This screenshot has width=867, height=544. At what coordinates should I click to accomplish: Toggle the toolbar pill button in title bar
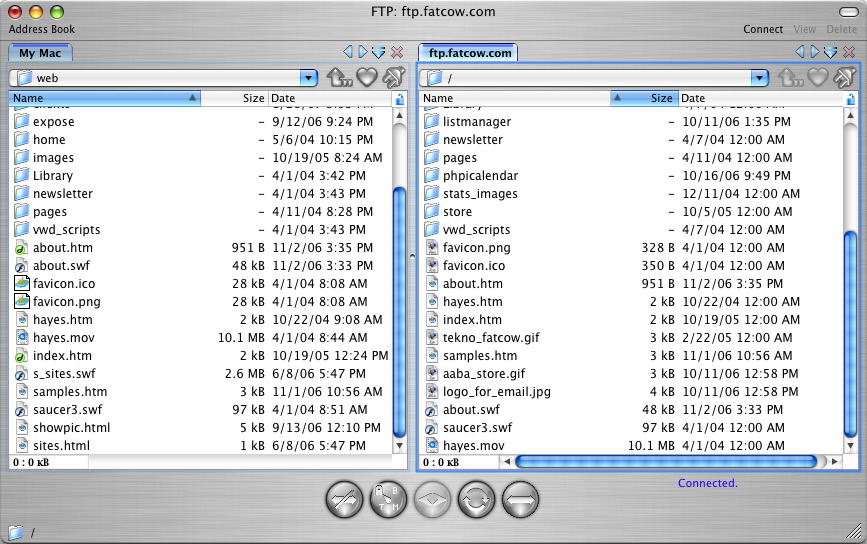[x=848, y=12]
